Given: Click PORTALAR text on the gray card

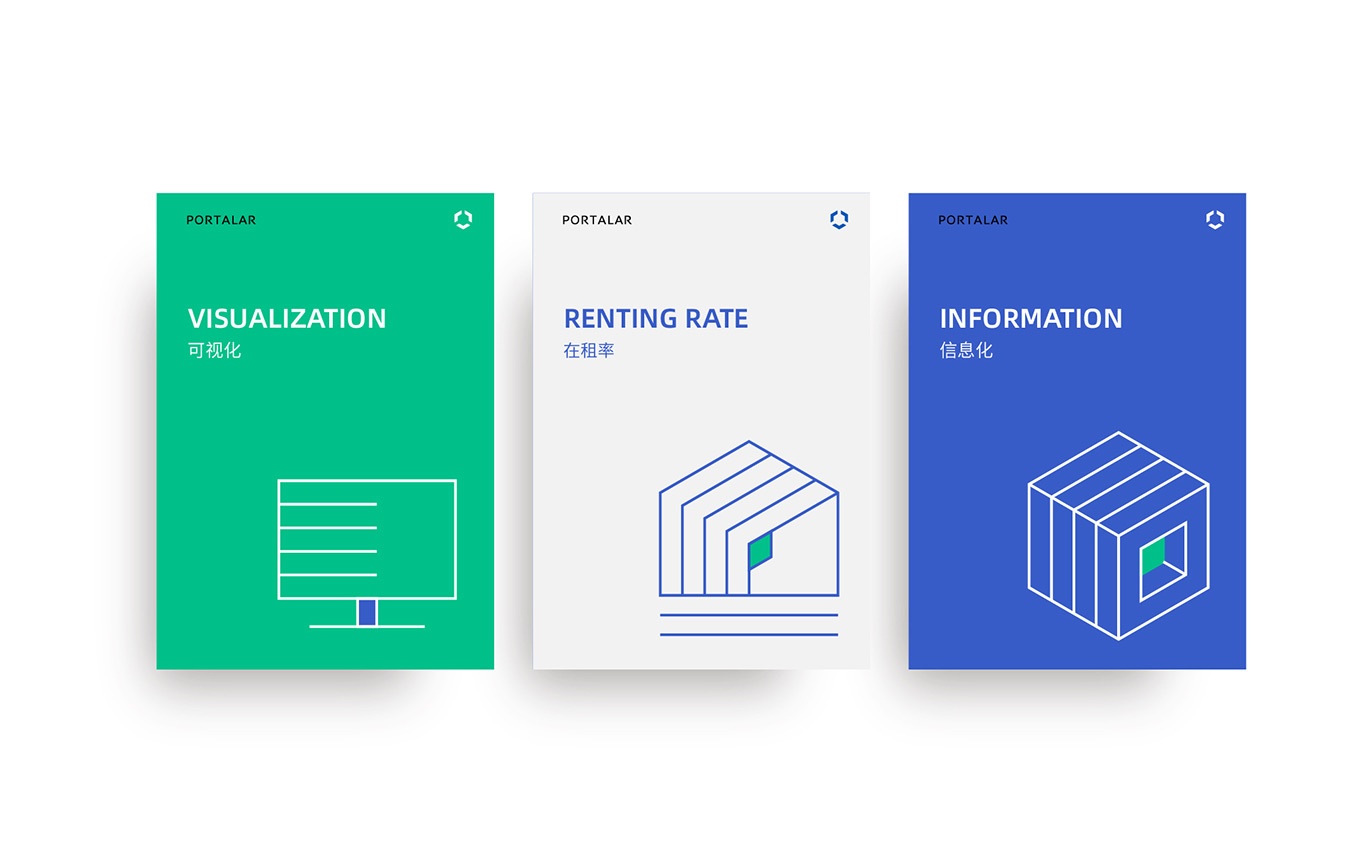Looking at the screenshot, I should coord(597,220).
